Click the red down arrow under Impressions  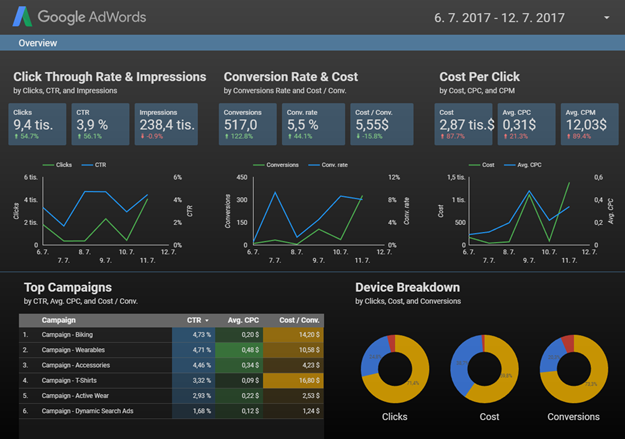click(142, 136)
